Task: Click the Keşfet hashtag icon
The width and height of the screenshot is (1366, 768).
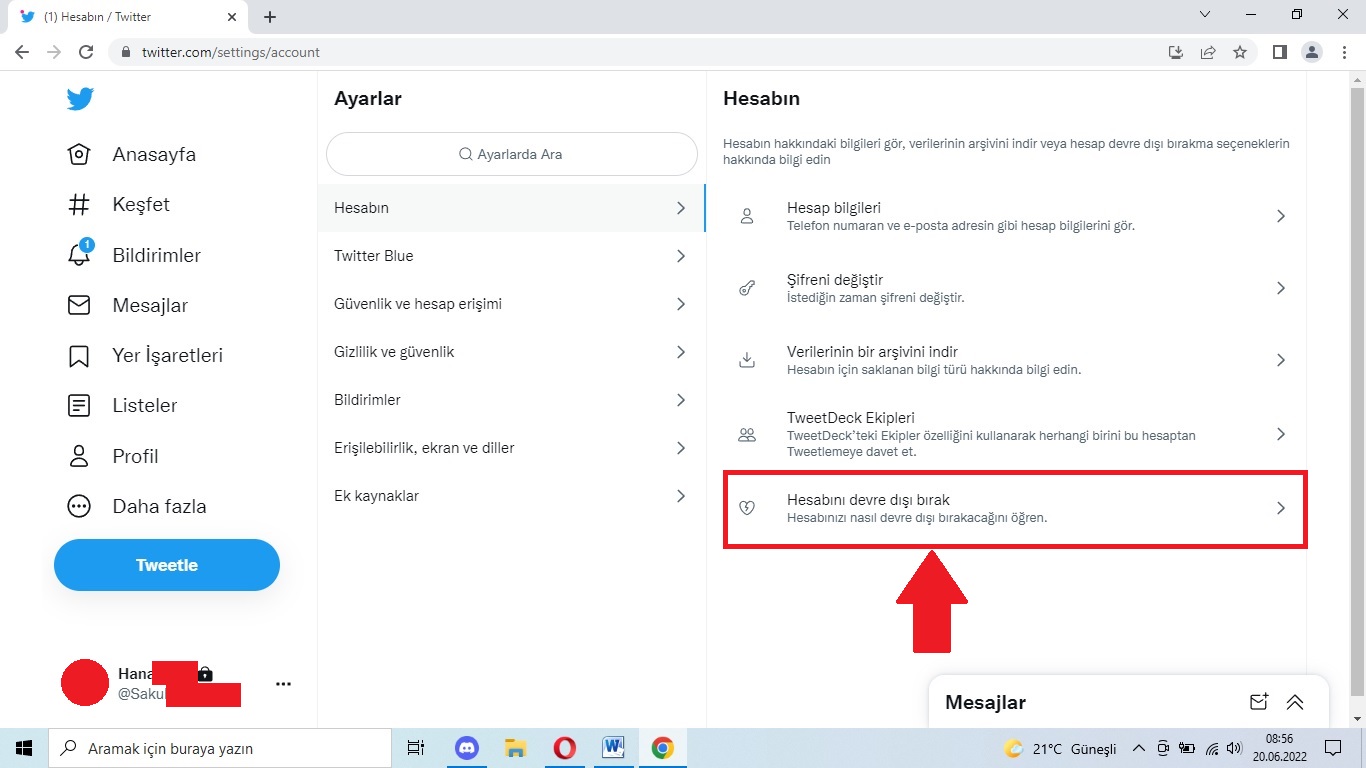Action: click(x=79, y=205)
